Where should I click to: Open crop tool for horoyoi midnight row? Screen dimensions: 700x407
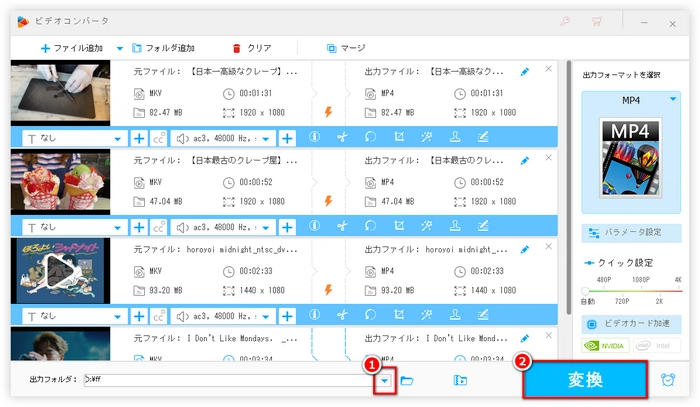click(399, 315)
